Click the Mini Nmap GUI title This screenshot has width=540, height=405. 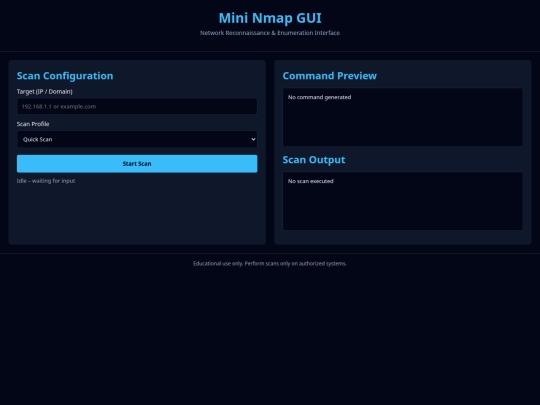[270, 18]
